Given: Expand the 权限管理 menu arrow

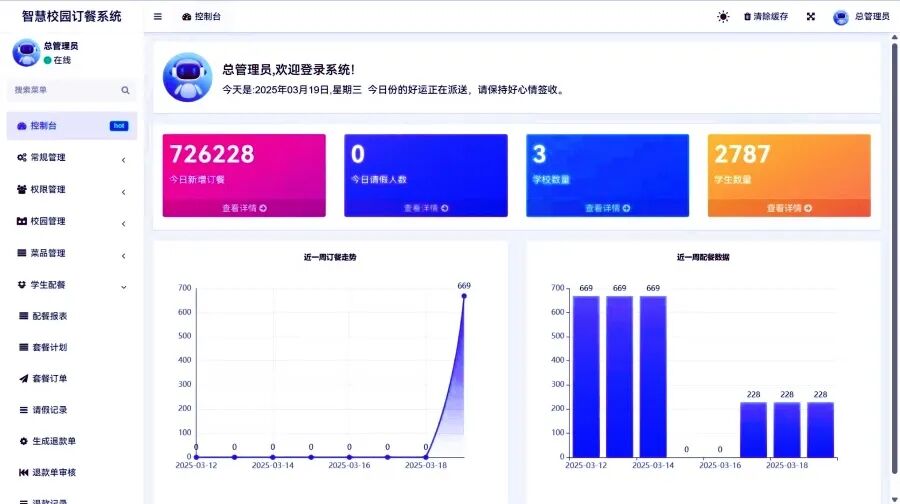Looking at the screenshot, I should [x=123, y=192].
